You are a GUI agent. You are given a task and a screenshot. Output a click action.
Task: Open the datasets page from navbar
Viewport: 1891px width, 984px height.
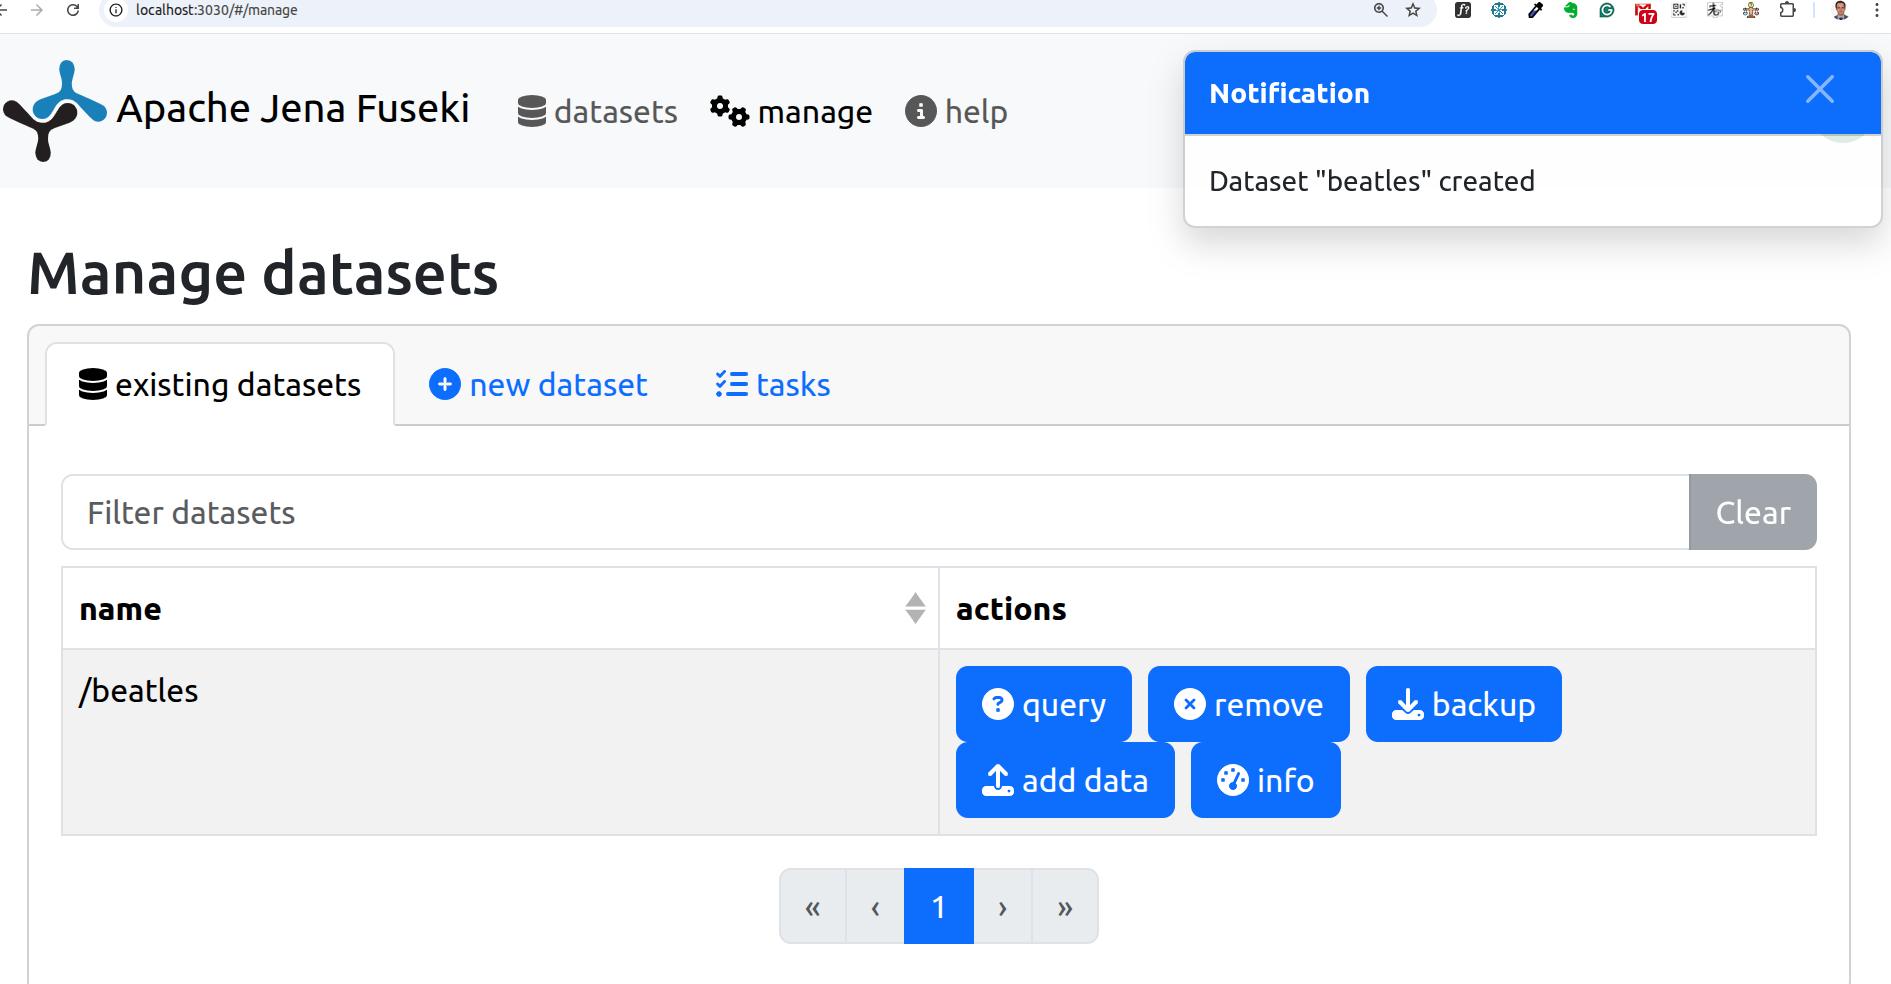597,112
